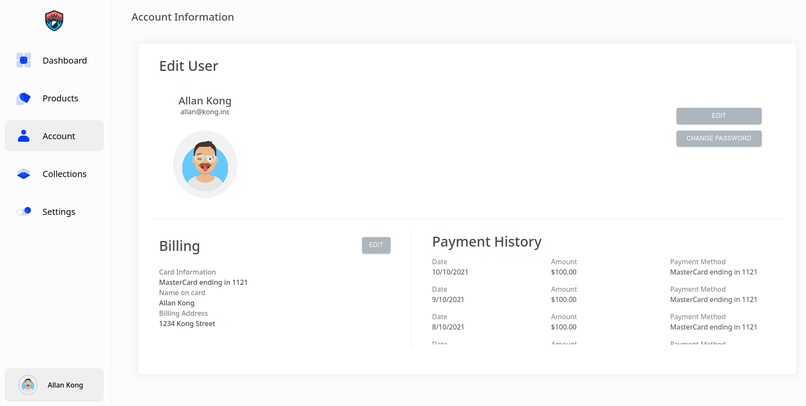Click the $100.00 amount for 9/10/2021

pos(564,299)
